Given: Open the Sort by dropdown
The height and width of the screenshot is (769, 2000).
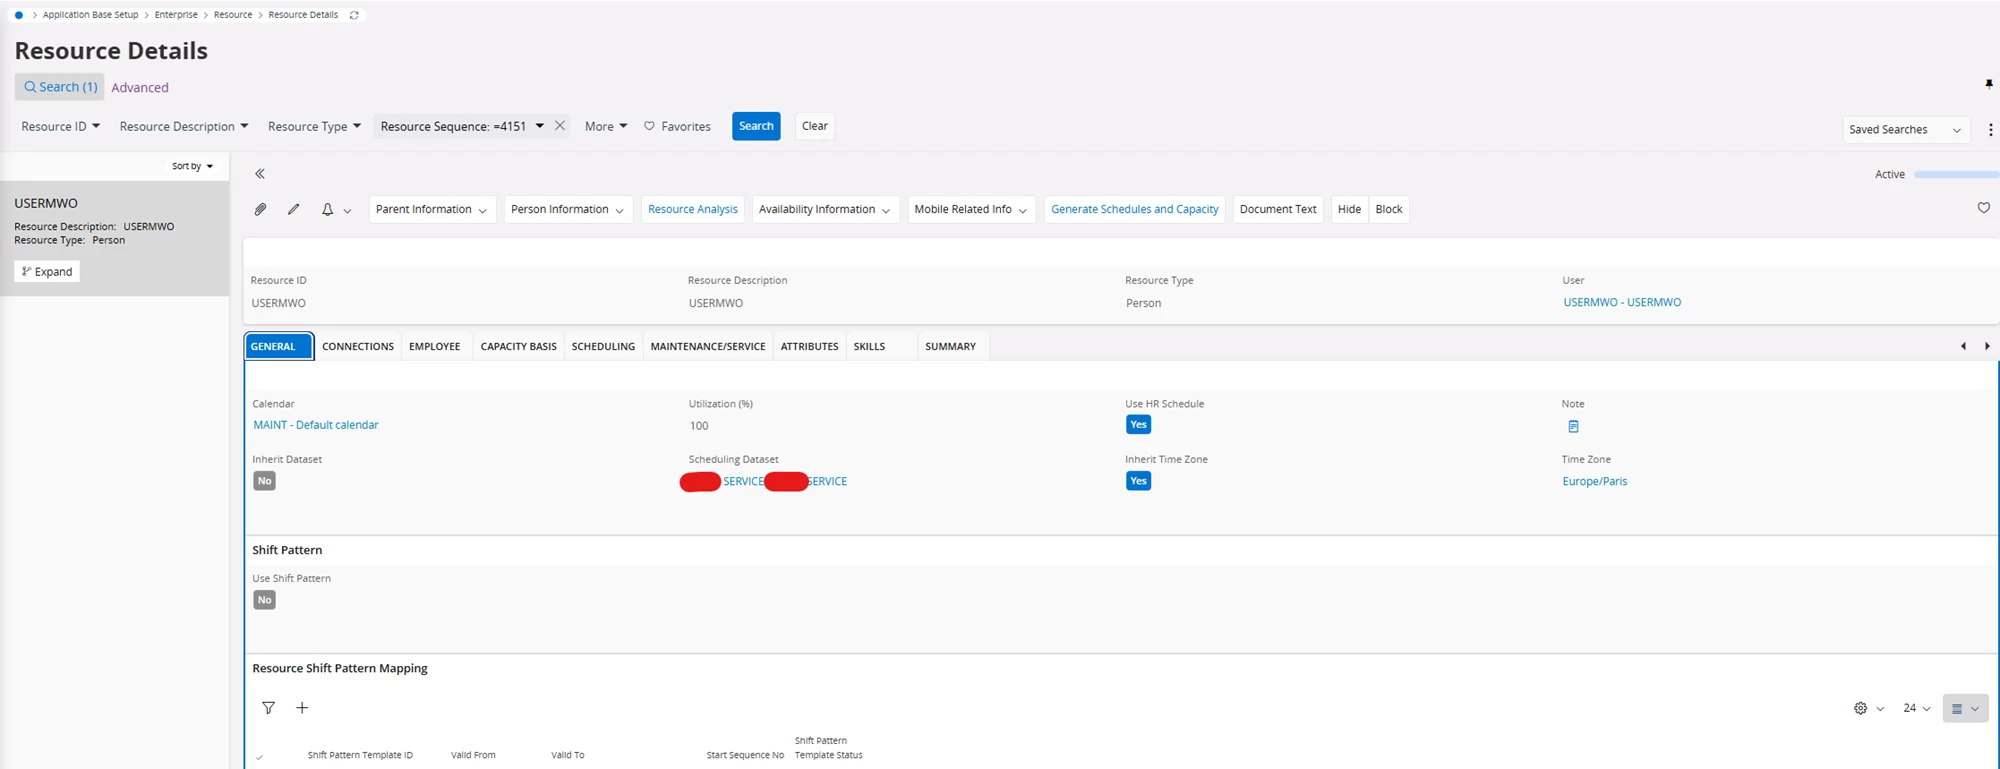Looking at the screenshot, I should [x=192, y=166].
